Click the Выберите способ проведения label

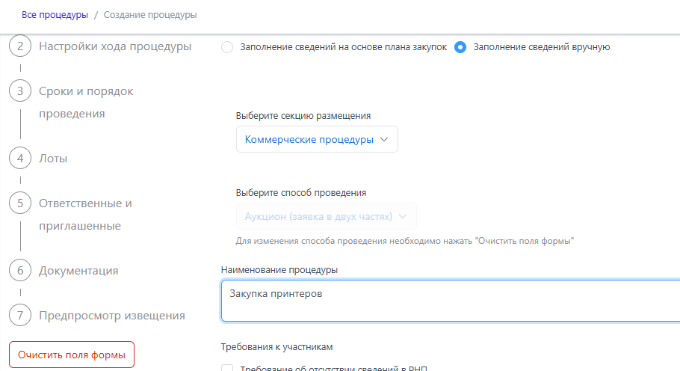pos(301,193)
